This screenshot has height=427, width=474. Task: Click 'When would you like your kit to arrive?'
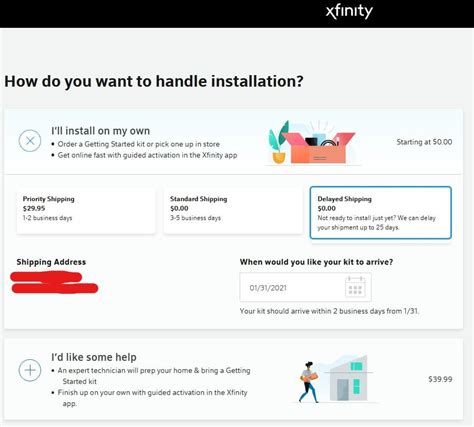[316, 262]
